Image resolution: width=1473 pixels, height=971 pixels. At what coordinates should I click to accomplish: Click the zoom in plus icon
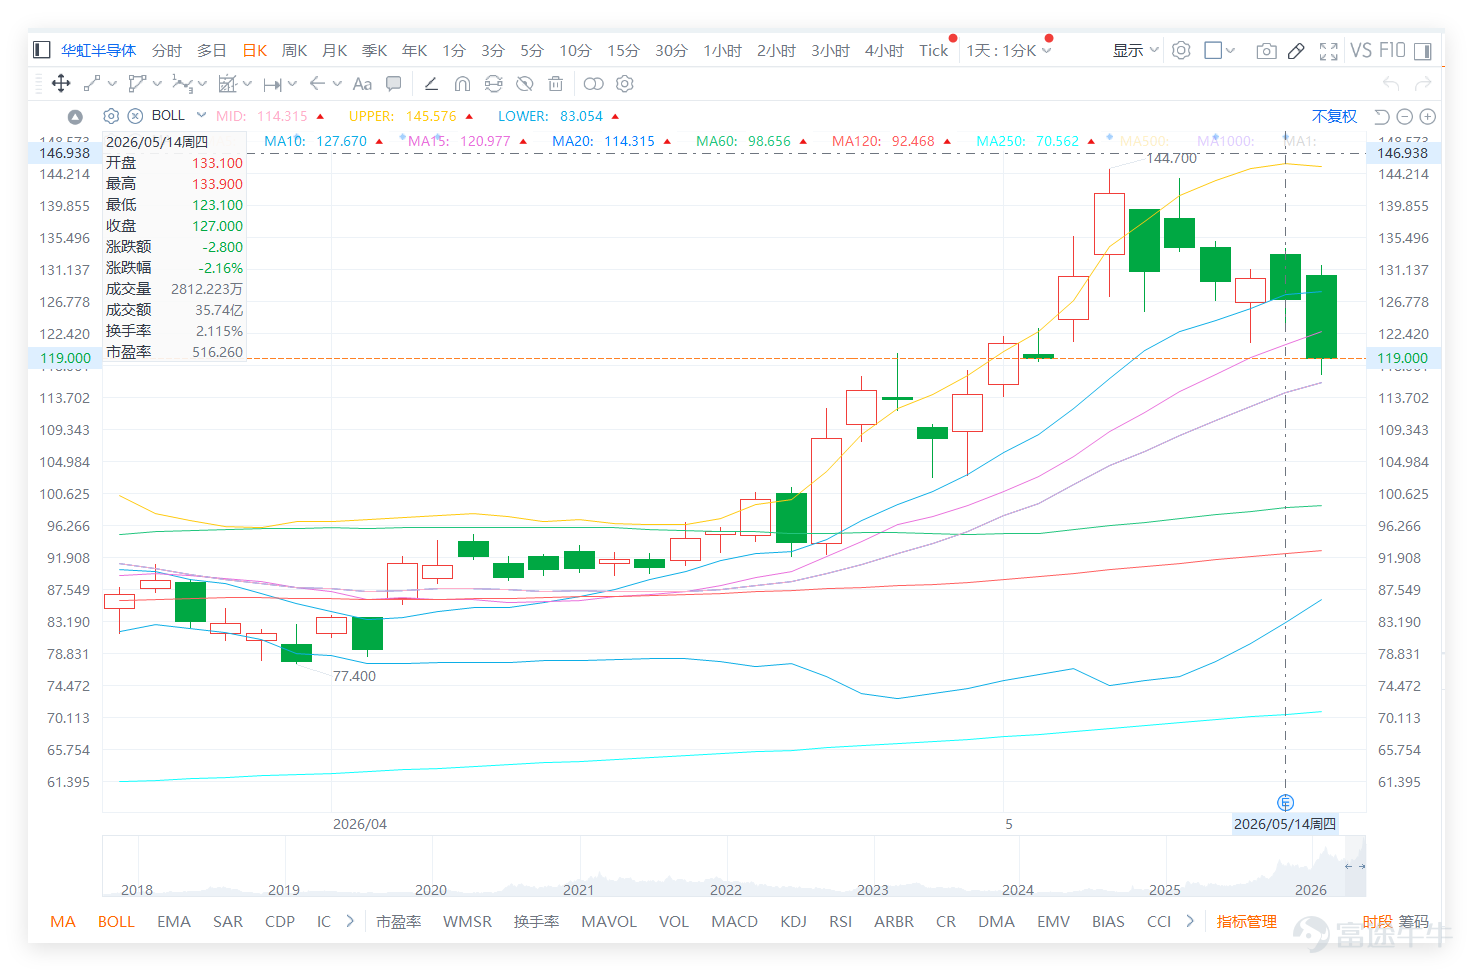coord(1428,117)
